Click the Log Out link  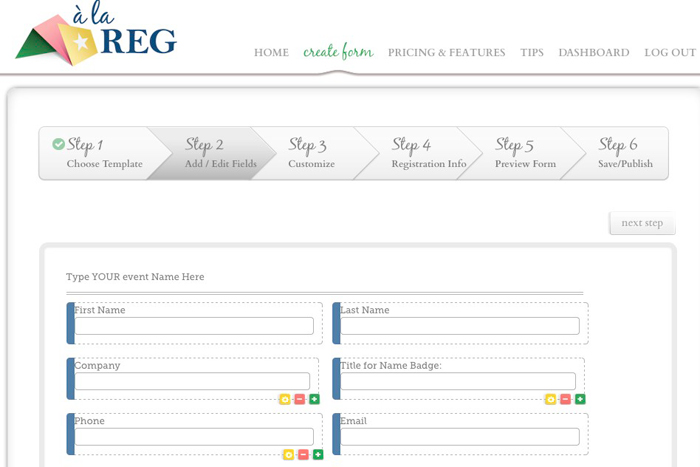point(670,53)
